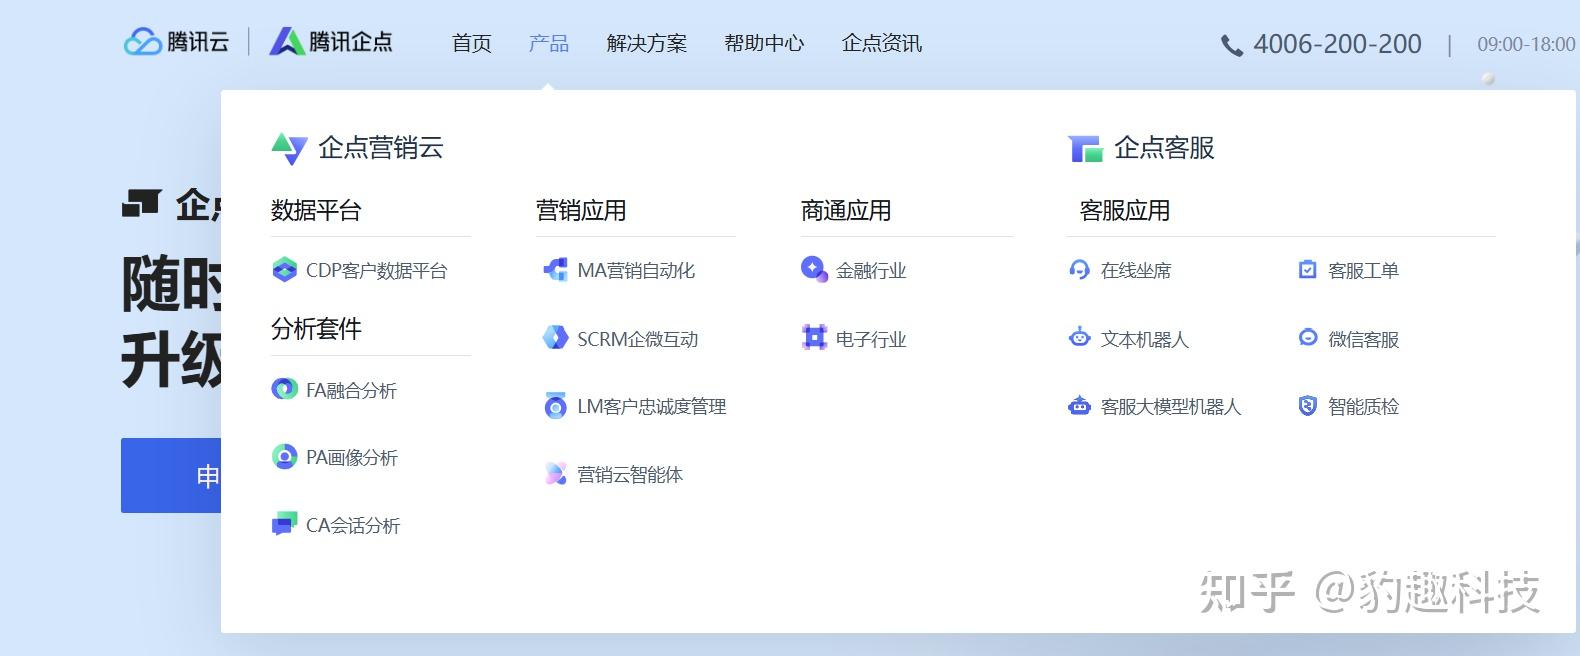
Task: Open the 企点资讯 nav item
Action: point(882,43)
